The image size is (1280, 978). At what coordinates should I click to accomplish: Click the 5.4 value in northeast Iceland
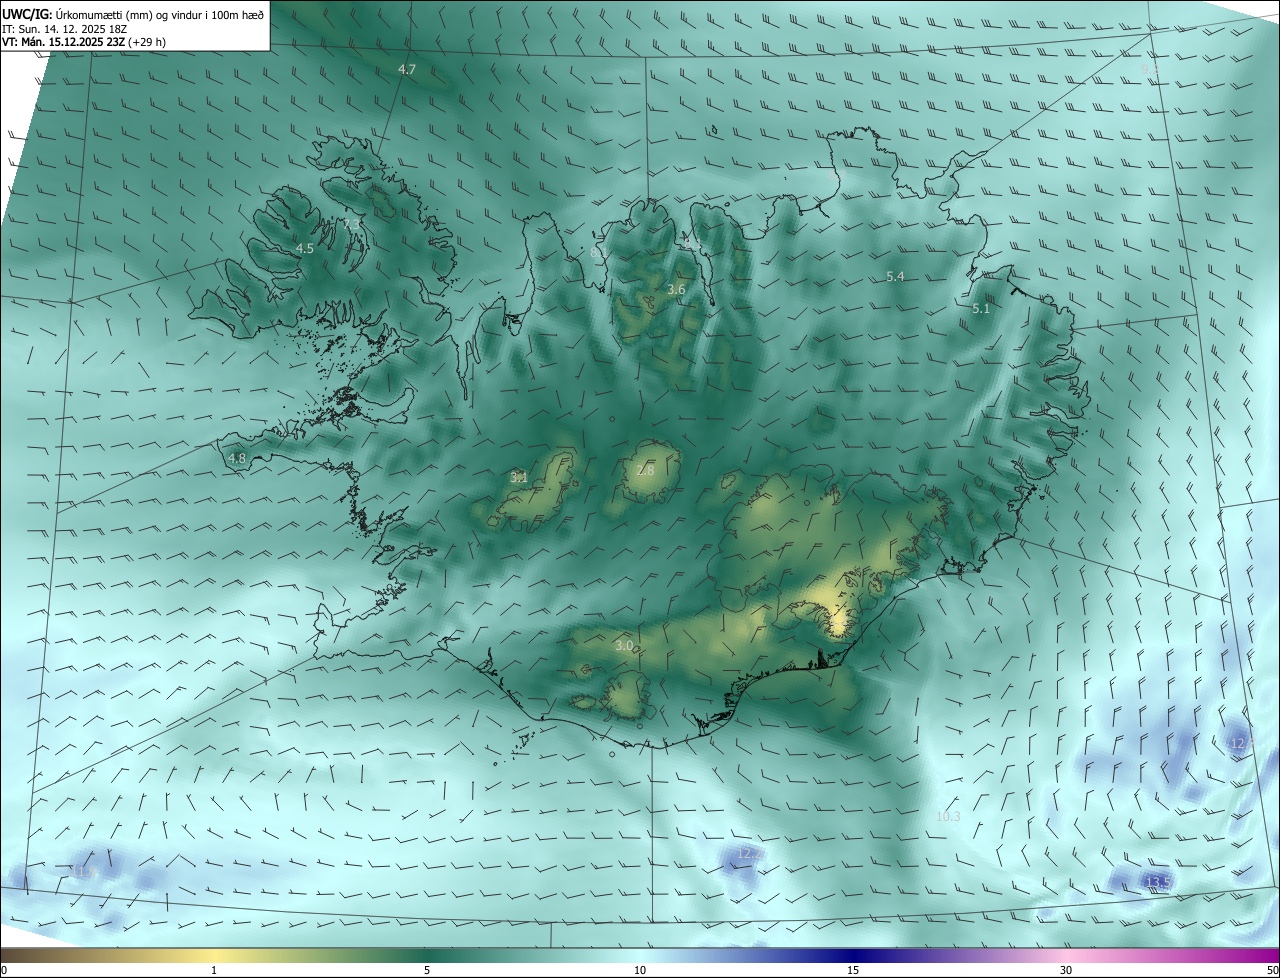895,276
